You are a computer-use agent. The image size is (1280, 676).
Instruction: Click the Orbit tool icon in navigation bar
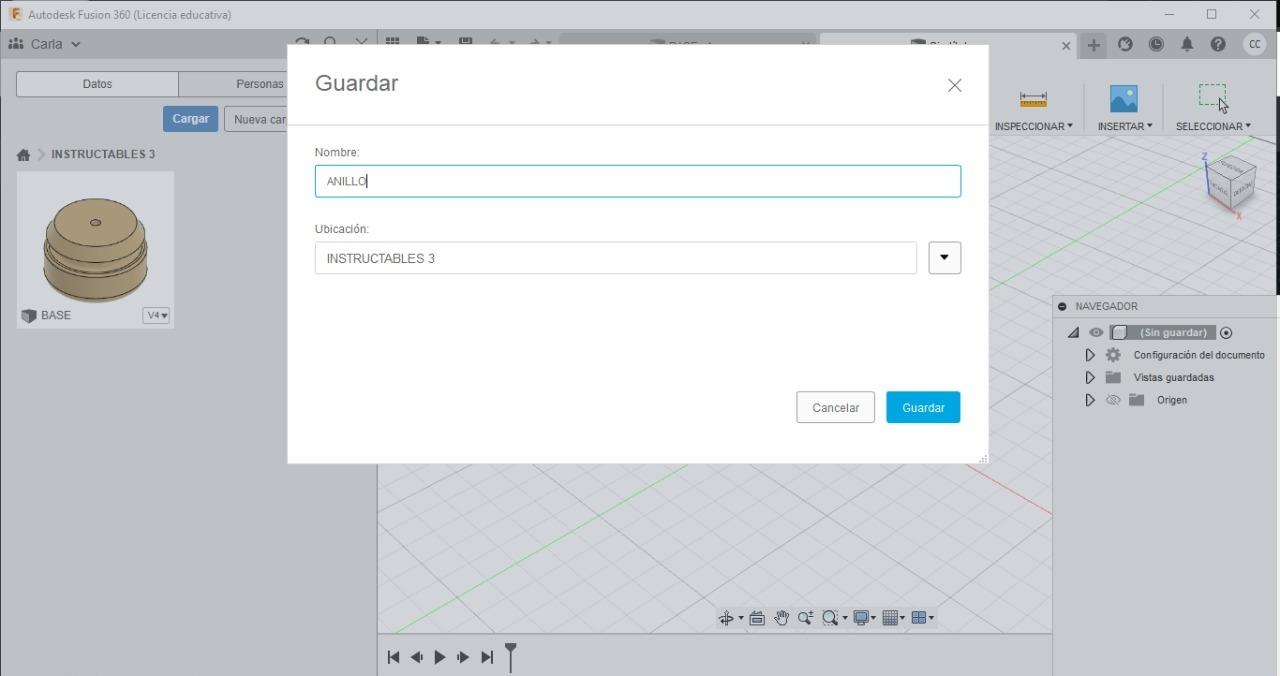[726, 618]
